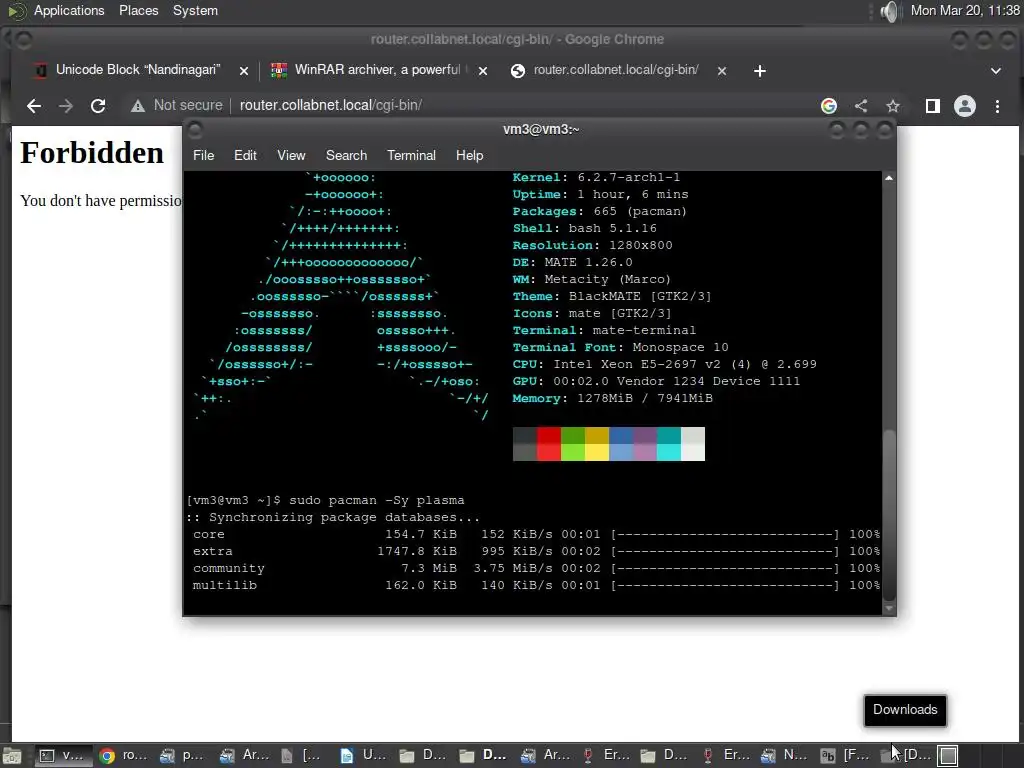The width and height of the screenshot is (1024, 768).
Task: Click the show desktop icon in taskbar
Action: coord(12,756)
